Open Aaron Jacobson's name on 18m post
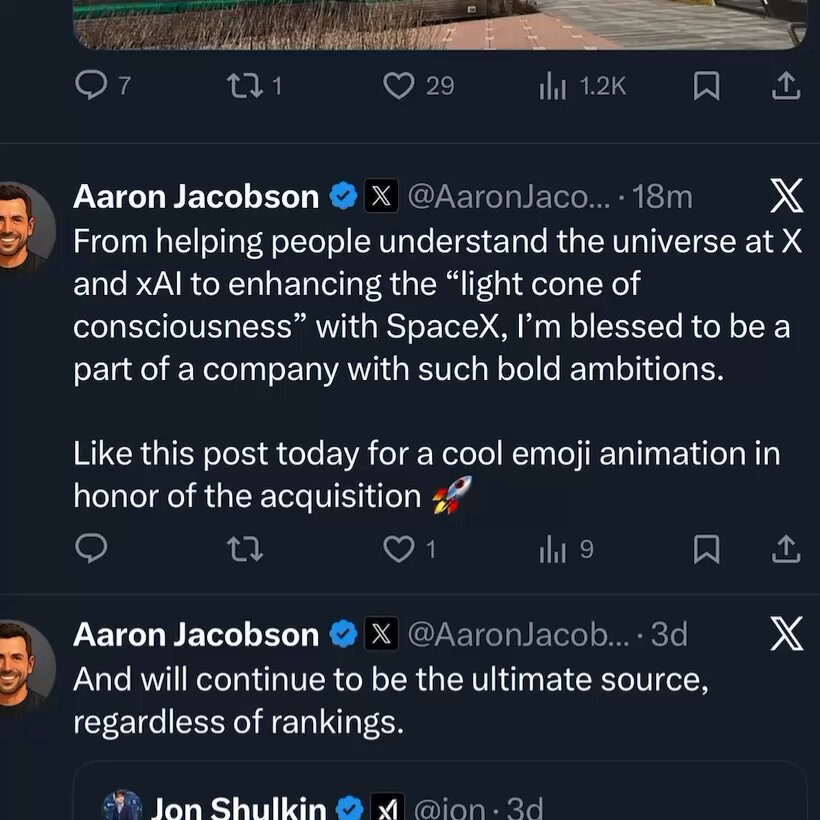 click(196, 197)
